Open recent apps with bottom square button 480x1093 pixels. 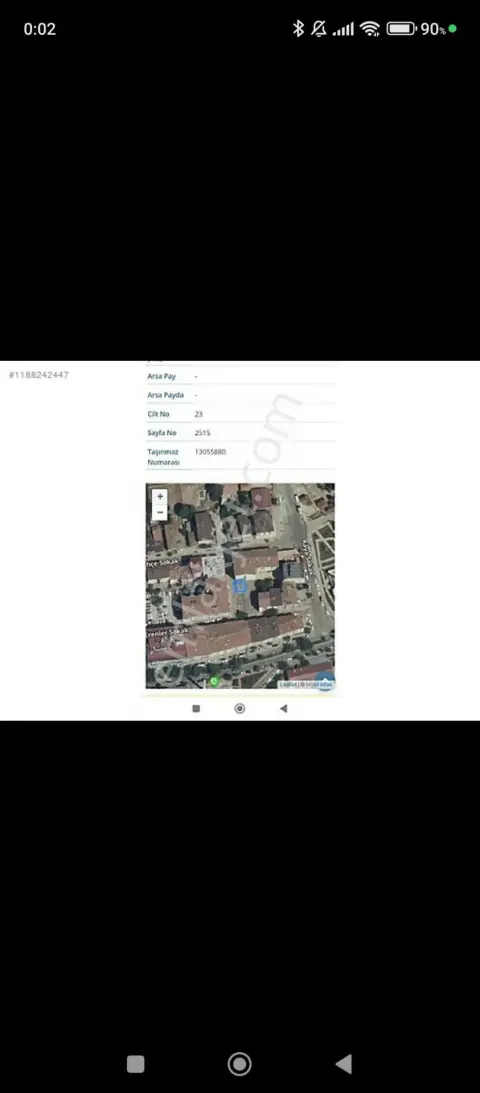pyautogui.click(x=136, y=1064)
